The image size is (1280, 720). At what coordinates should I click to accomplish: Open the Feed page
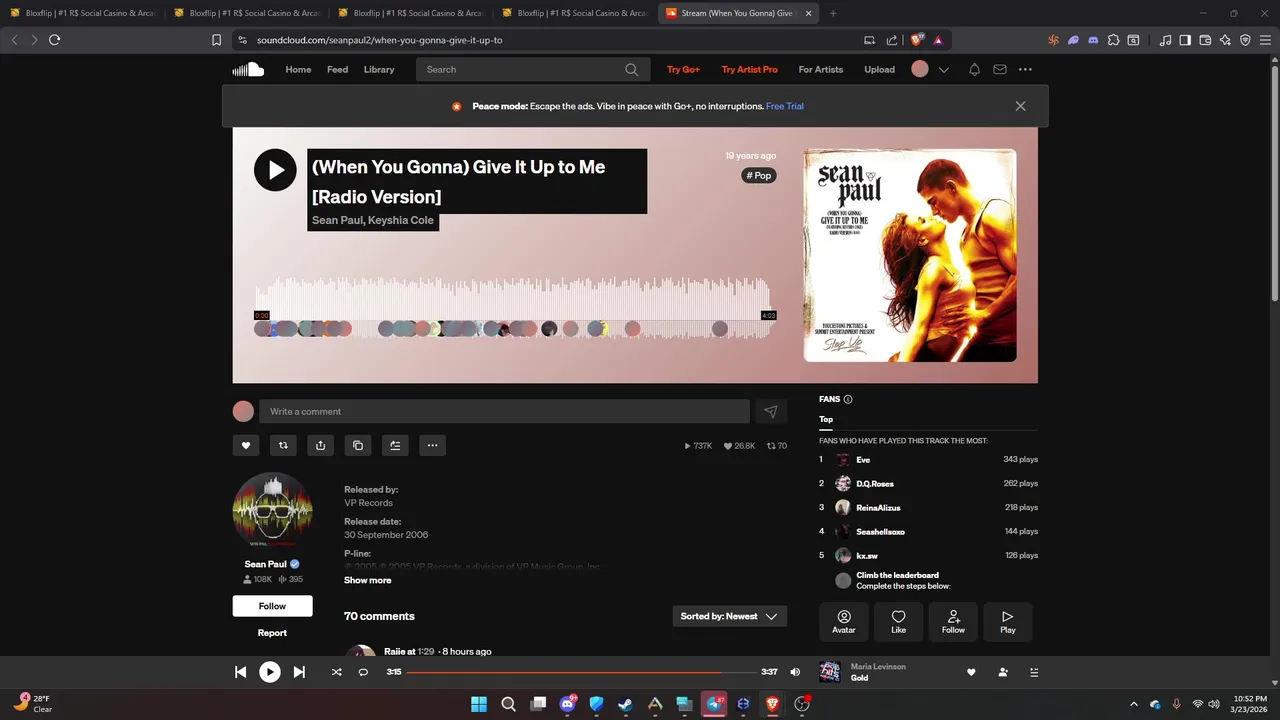(337, 69)
